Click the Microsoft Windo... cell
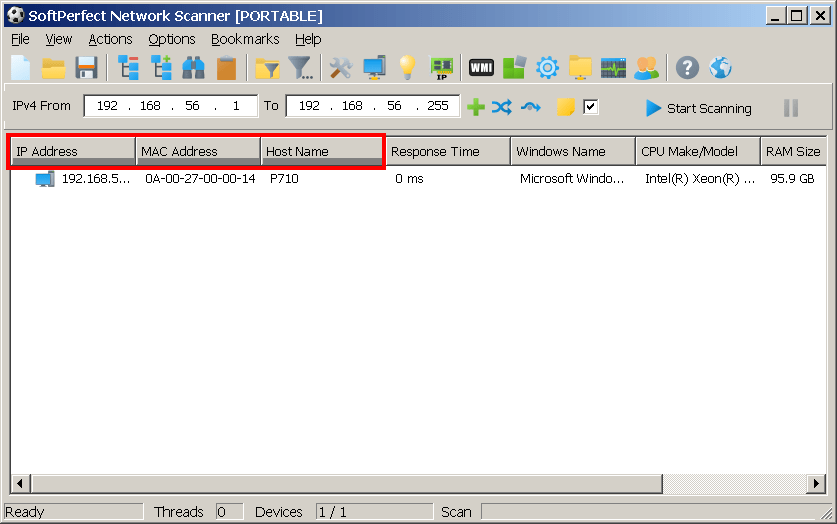 coord(572,179)
